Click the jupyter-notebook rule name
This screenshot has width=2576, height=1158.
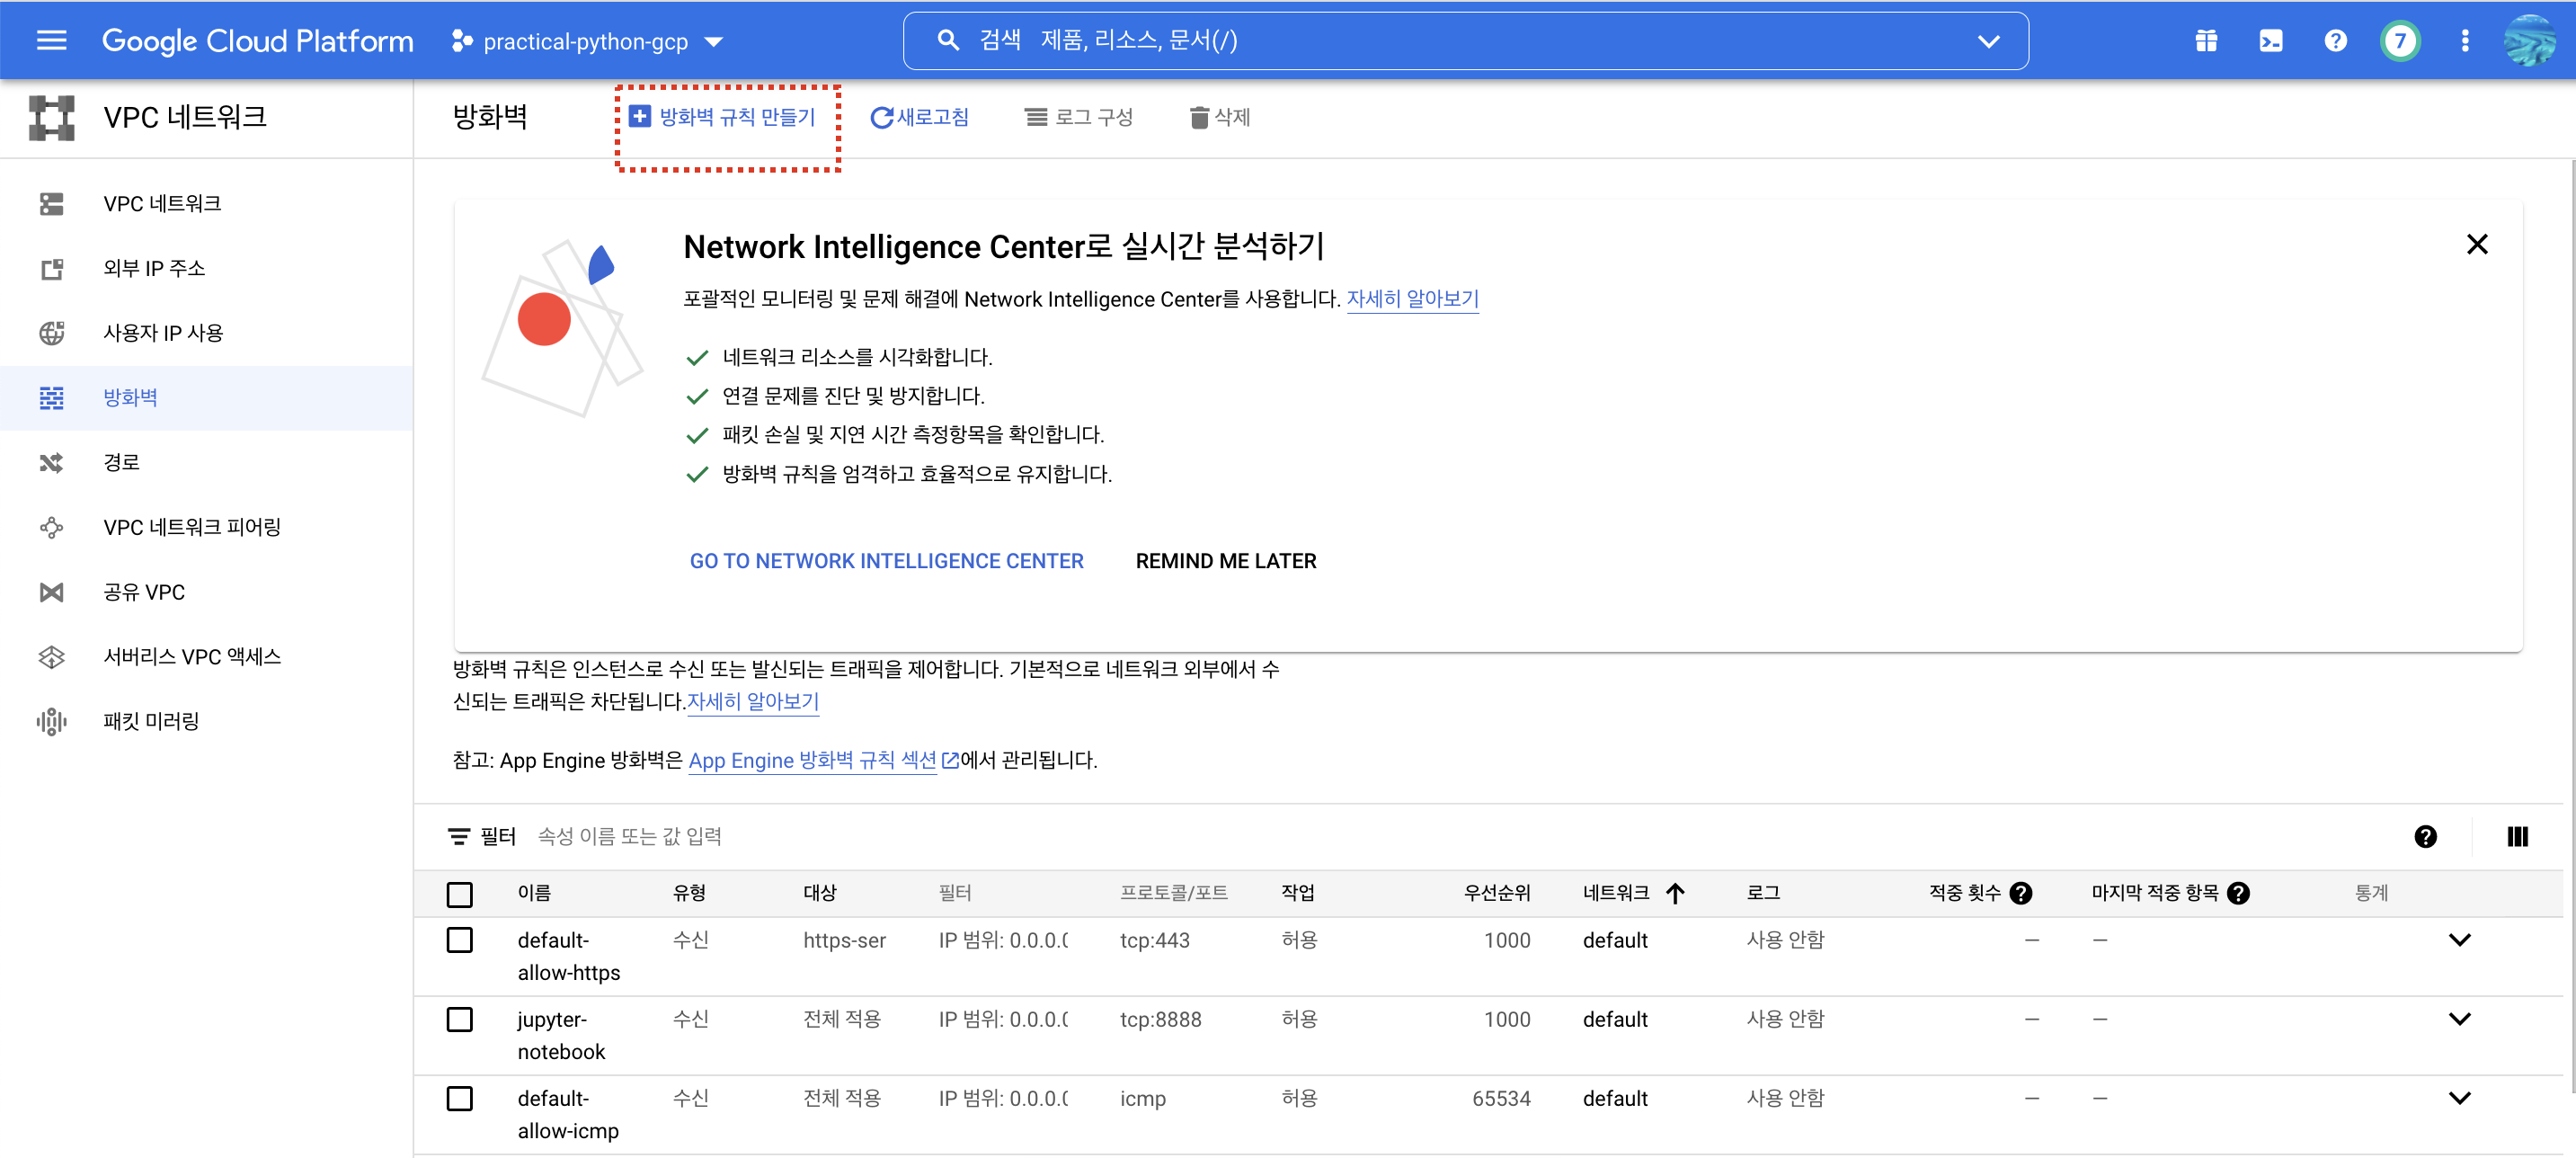(x=561, y=1035)
